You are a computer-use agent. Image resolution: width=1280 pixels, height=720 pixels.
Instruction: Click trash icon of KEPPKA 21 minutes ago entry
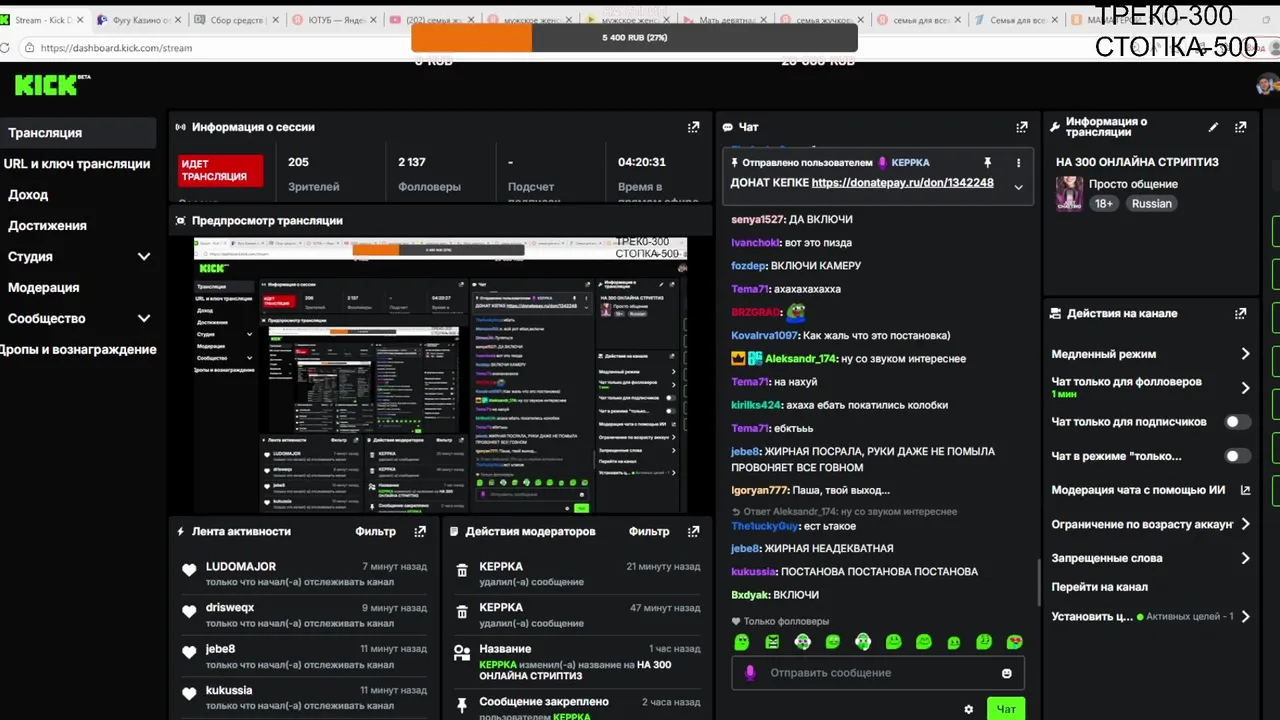coord(462,570)
